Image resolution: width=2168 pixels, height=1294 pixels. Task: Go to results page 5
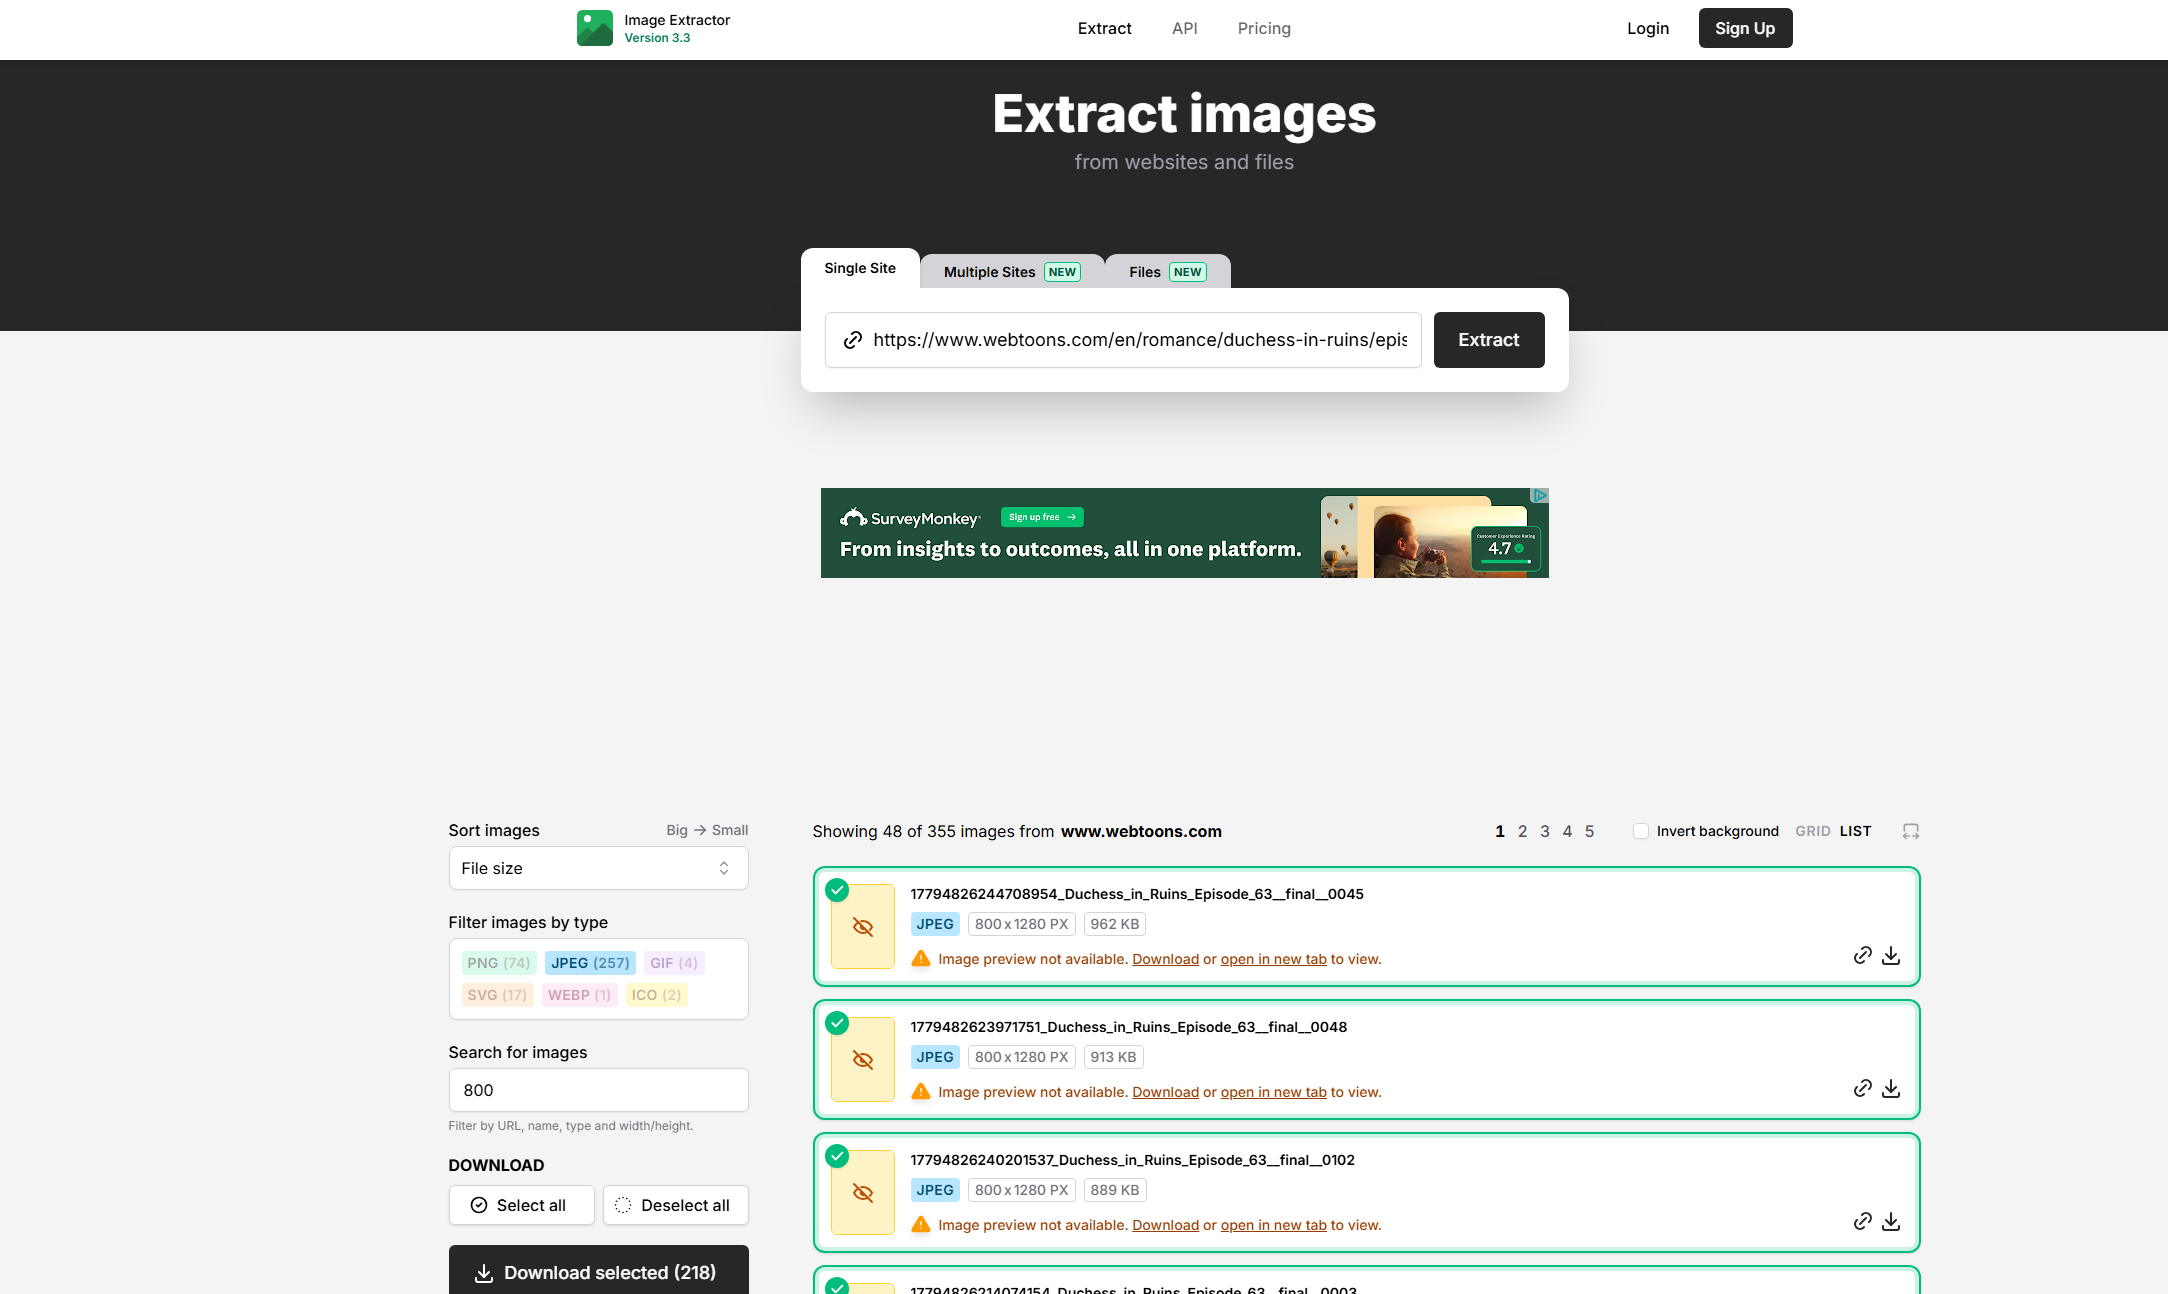[x=1589, y=831]
